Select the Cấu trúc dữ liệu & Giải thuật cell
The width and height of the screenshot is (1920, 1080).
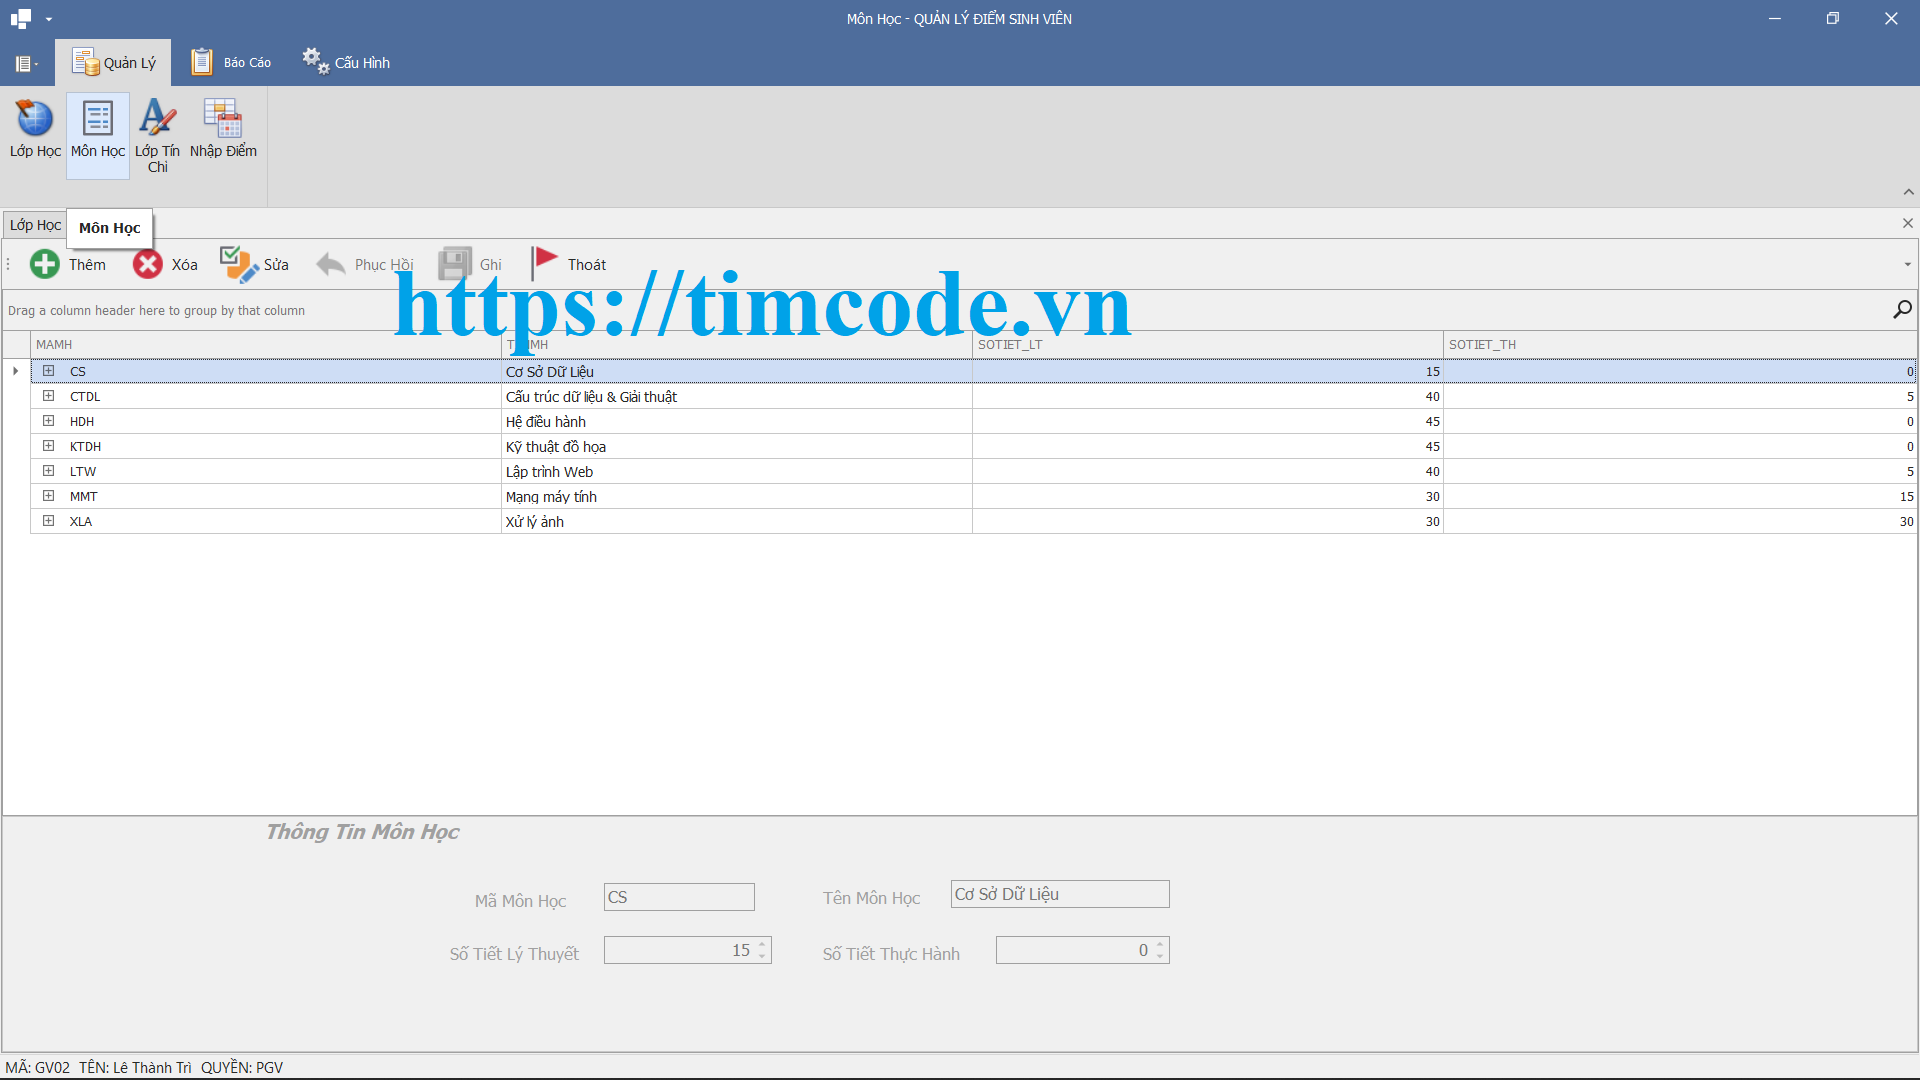tap(737, 397)
